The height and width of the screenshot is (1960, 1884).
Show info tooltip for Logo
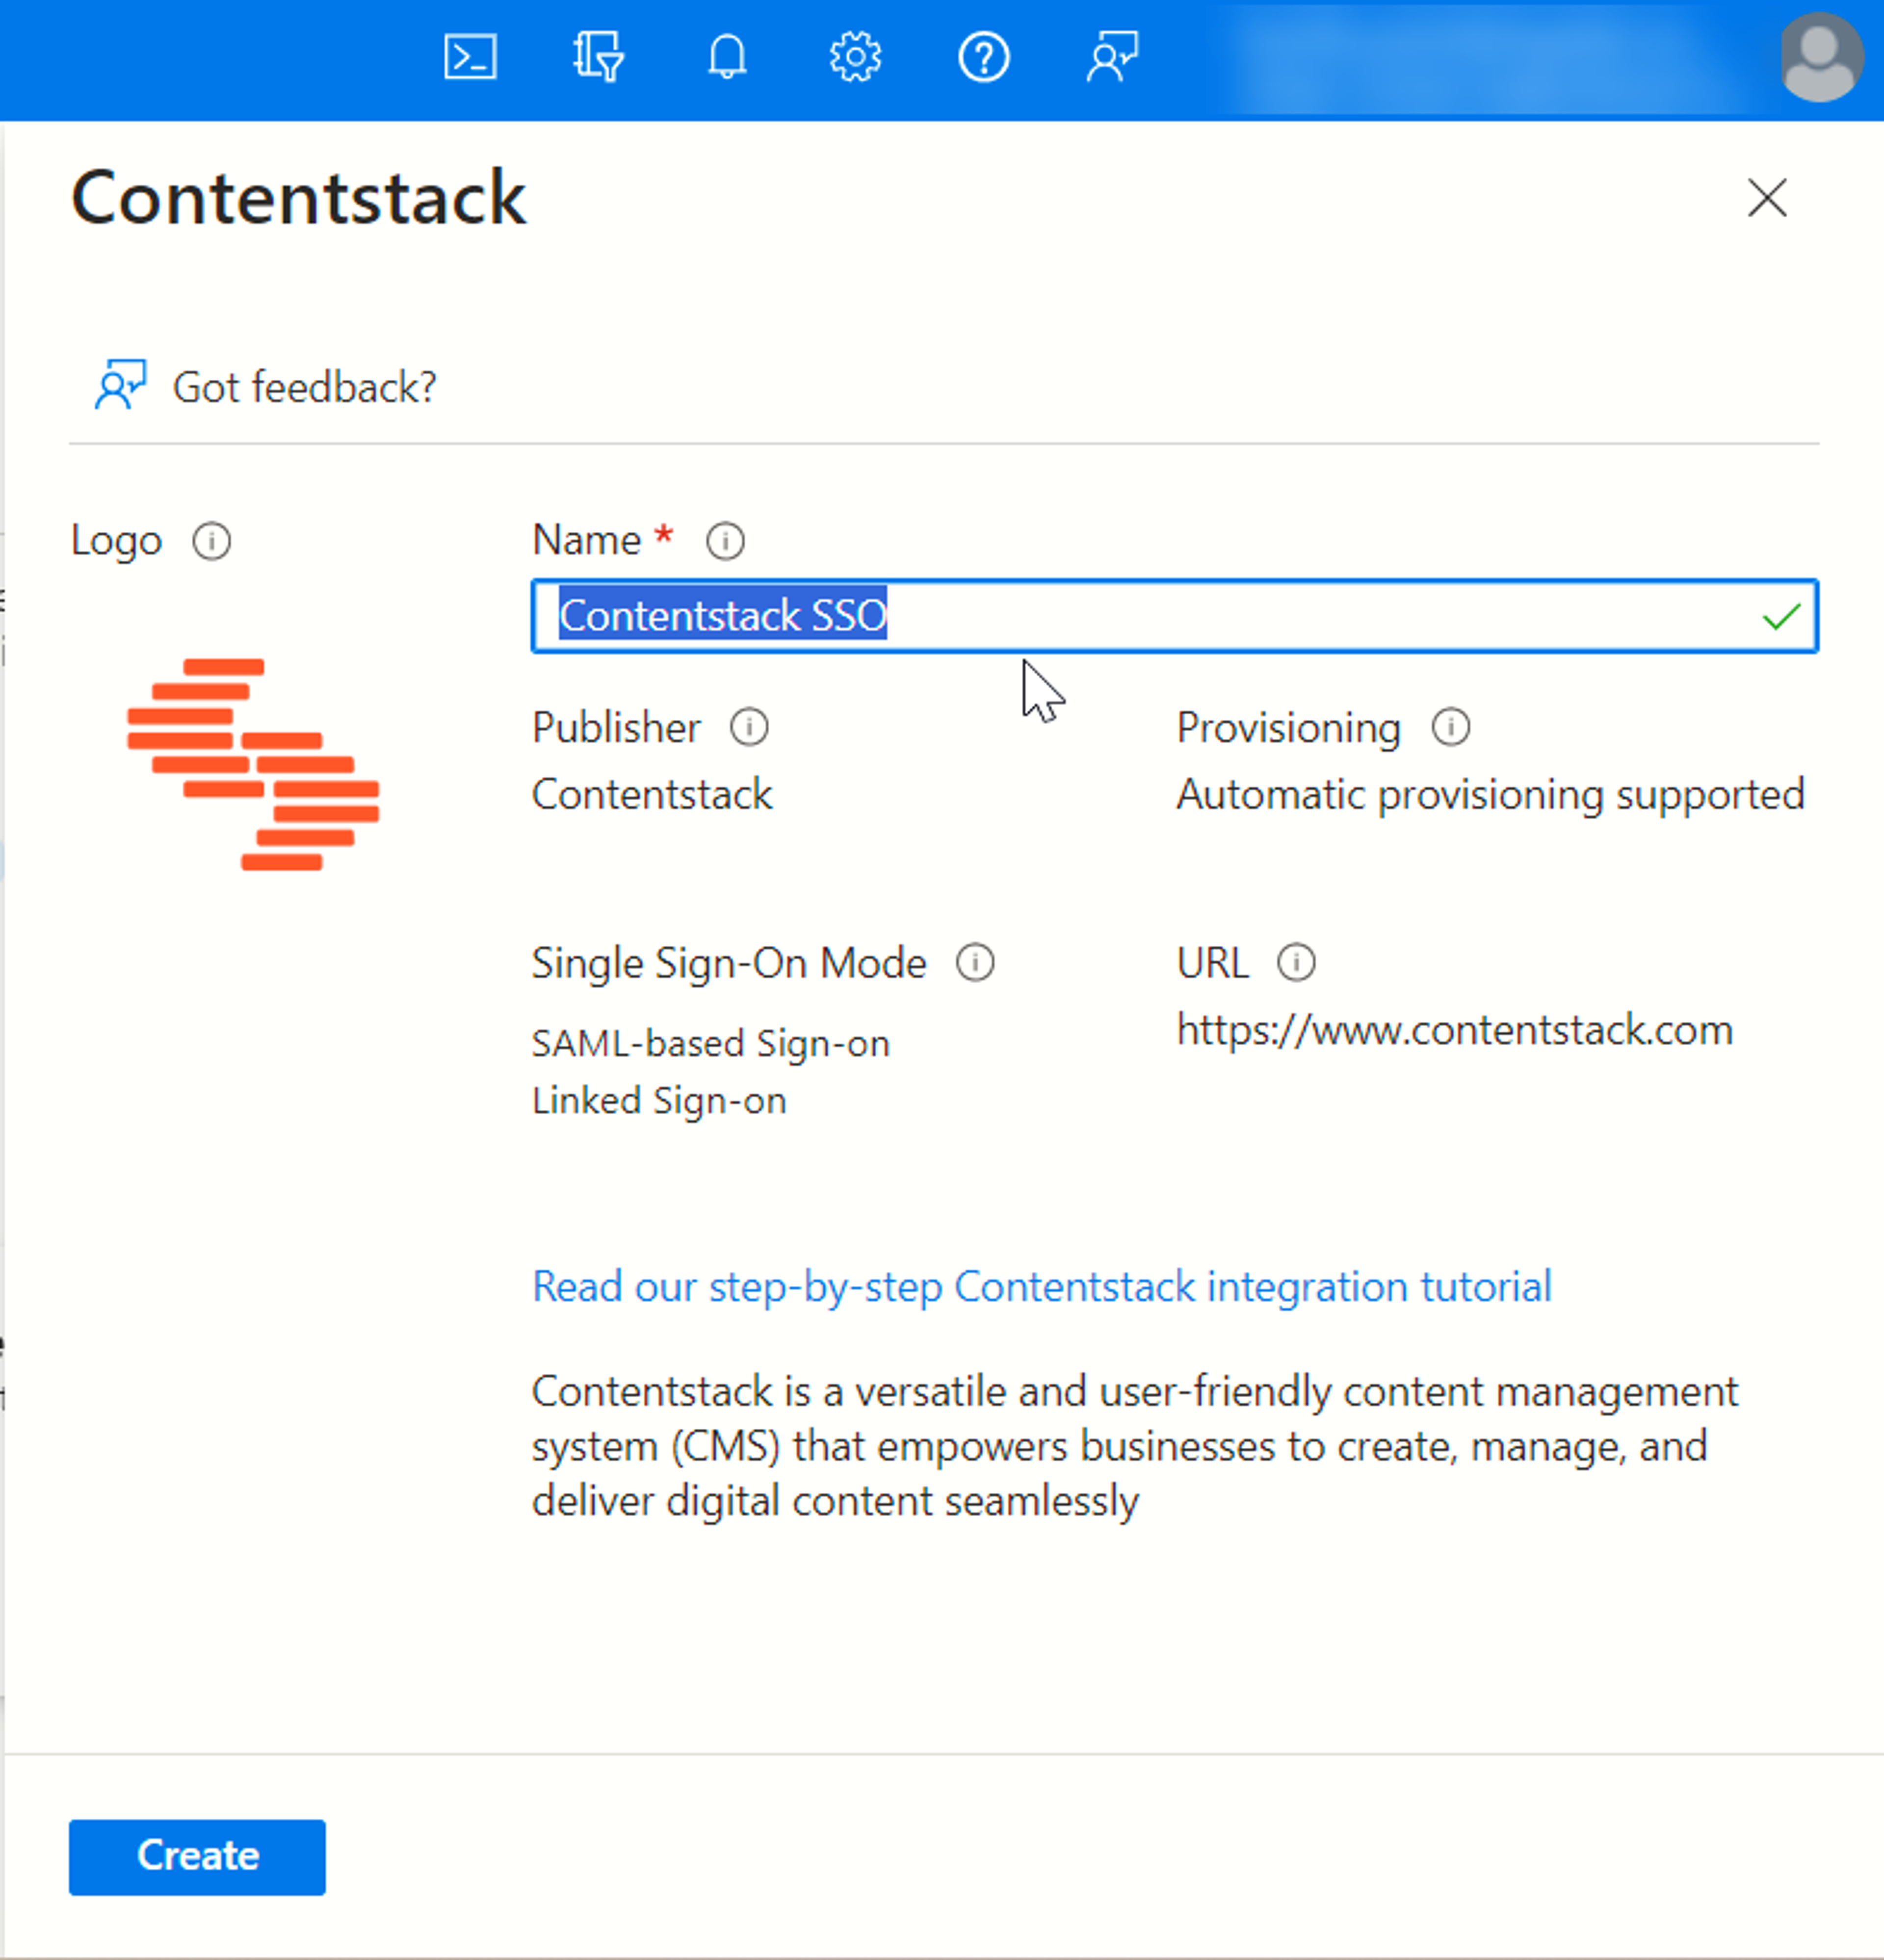pyautogui.click(x=211, y=541)
